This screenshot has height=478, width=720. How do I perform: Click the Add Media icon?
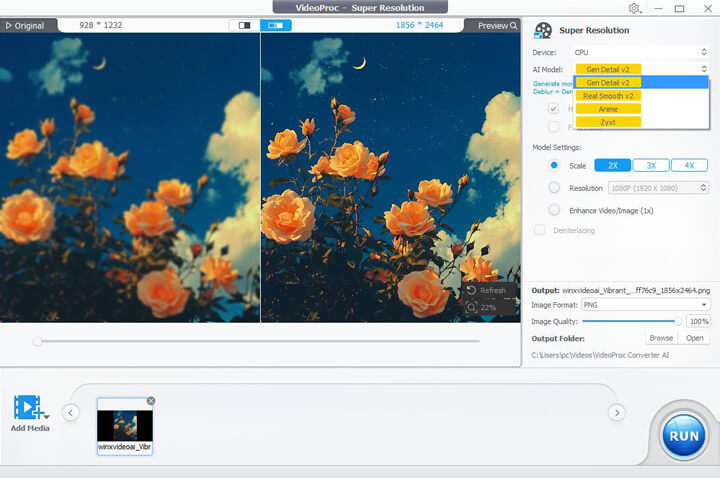[29, 409]
